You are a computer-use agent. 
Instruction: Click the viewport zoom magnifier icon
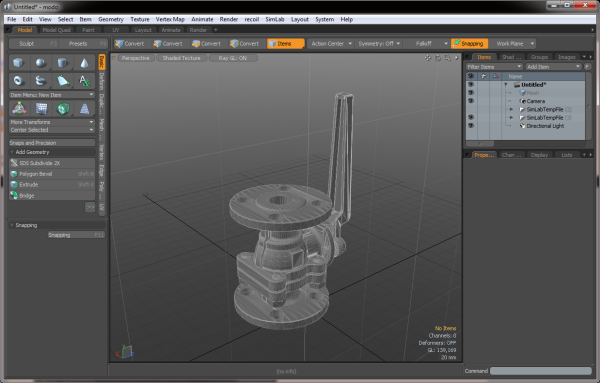tap(448, 58)
